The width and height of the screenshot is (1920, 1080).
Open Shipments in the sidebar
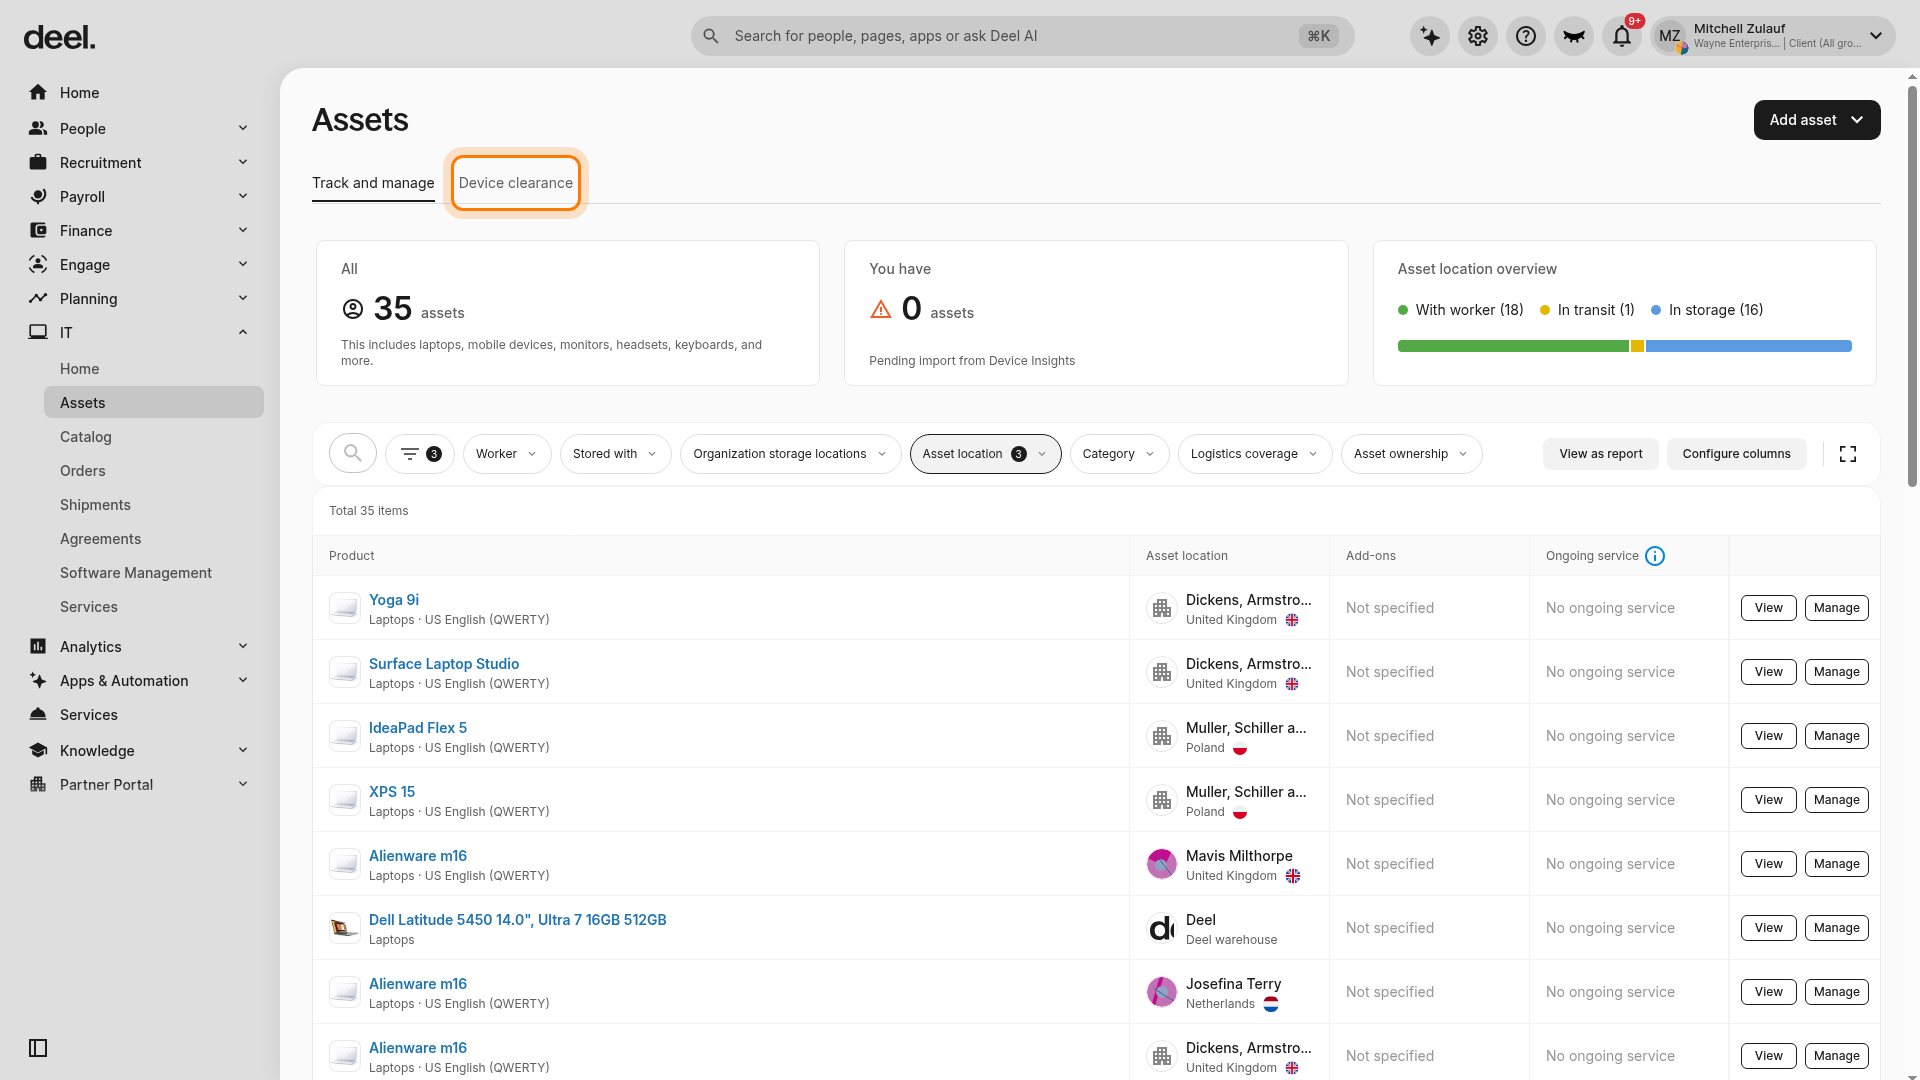pyautogui.click(x=95, y=505)
